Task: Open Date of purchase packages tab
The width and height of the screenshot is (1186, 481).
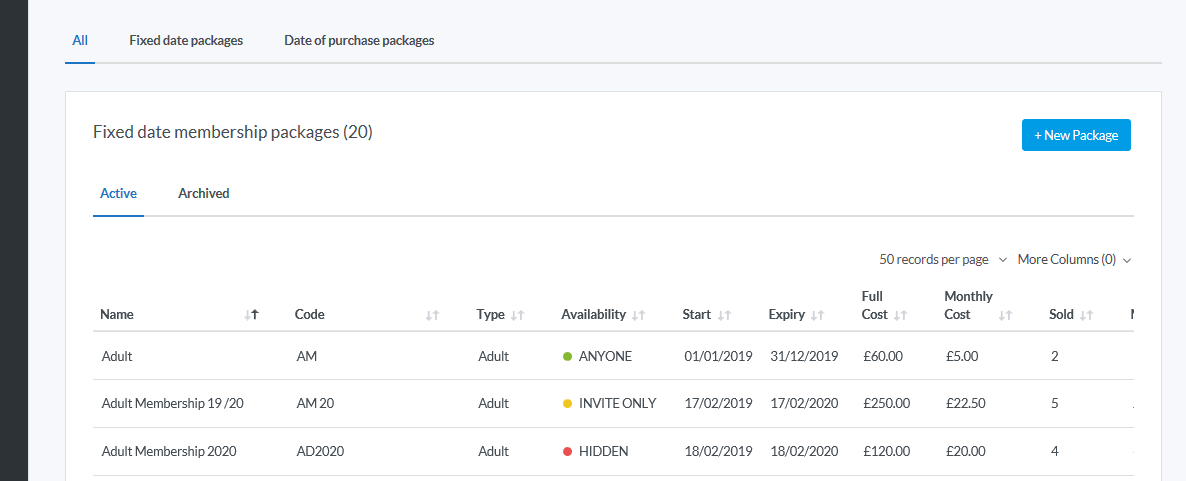Action: [359, 41]
